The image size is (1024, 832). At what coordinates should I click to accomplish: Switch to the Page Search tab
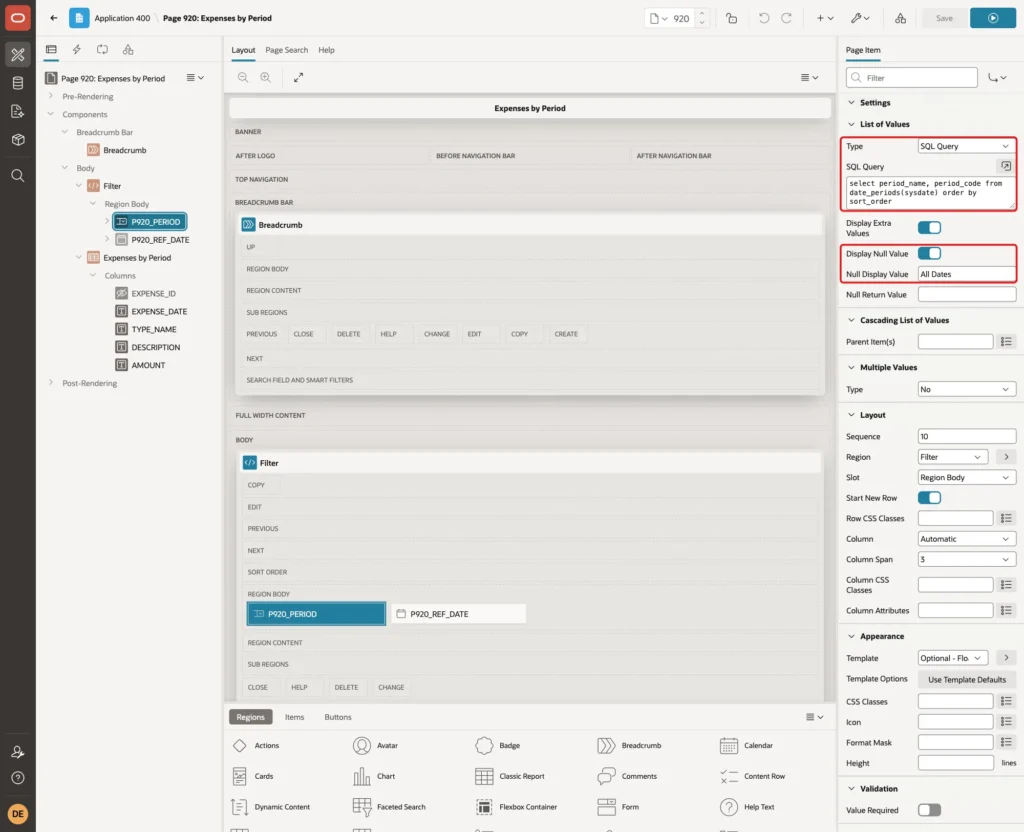286,50
